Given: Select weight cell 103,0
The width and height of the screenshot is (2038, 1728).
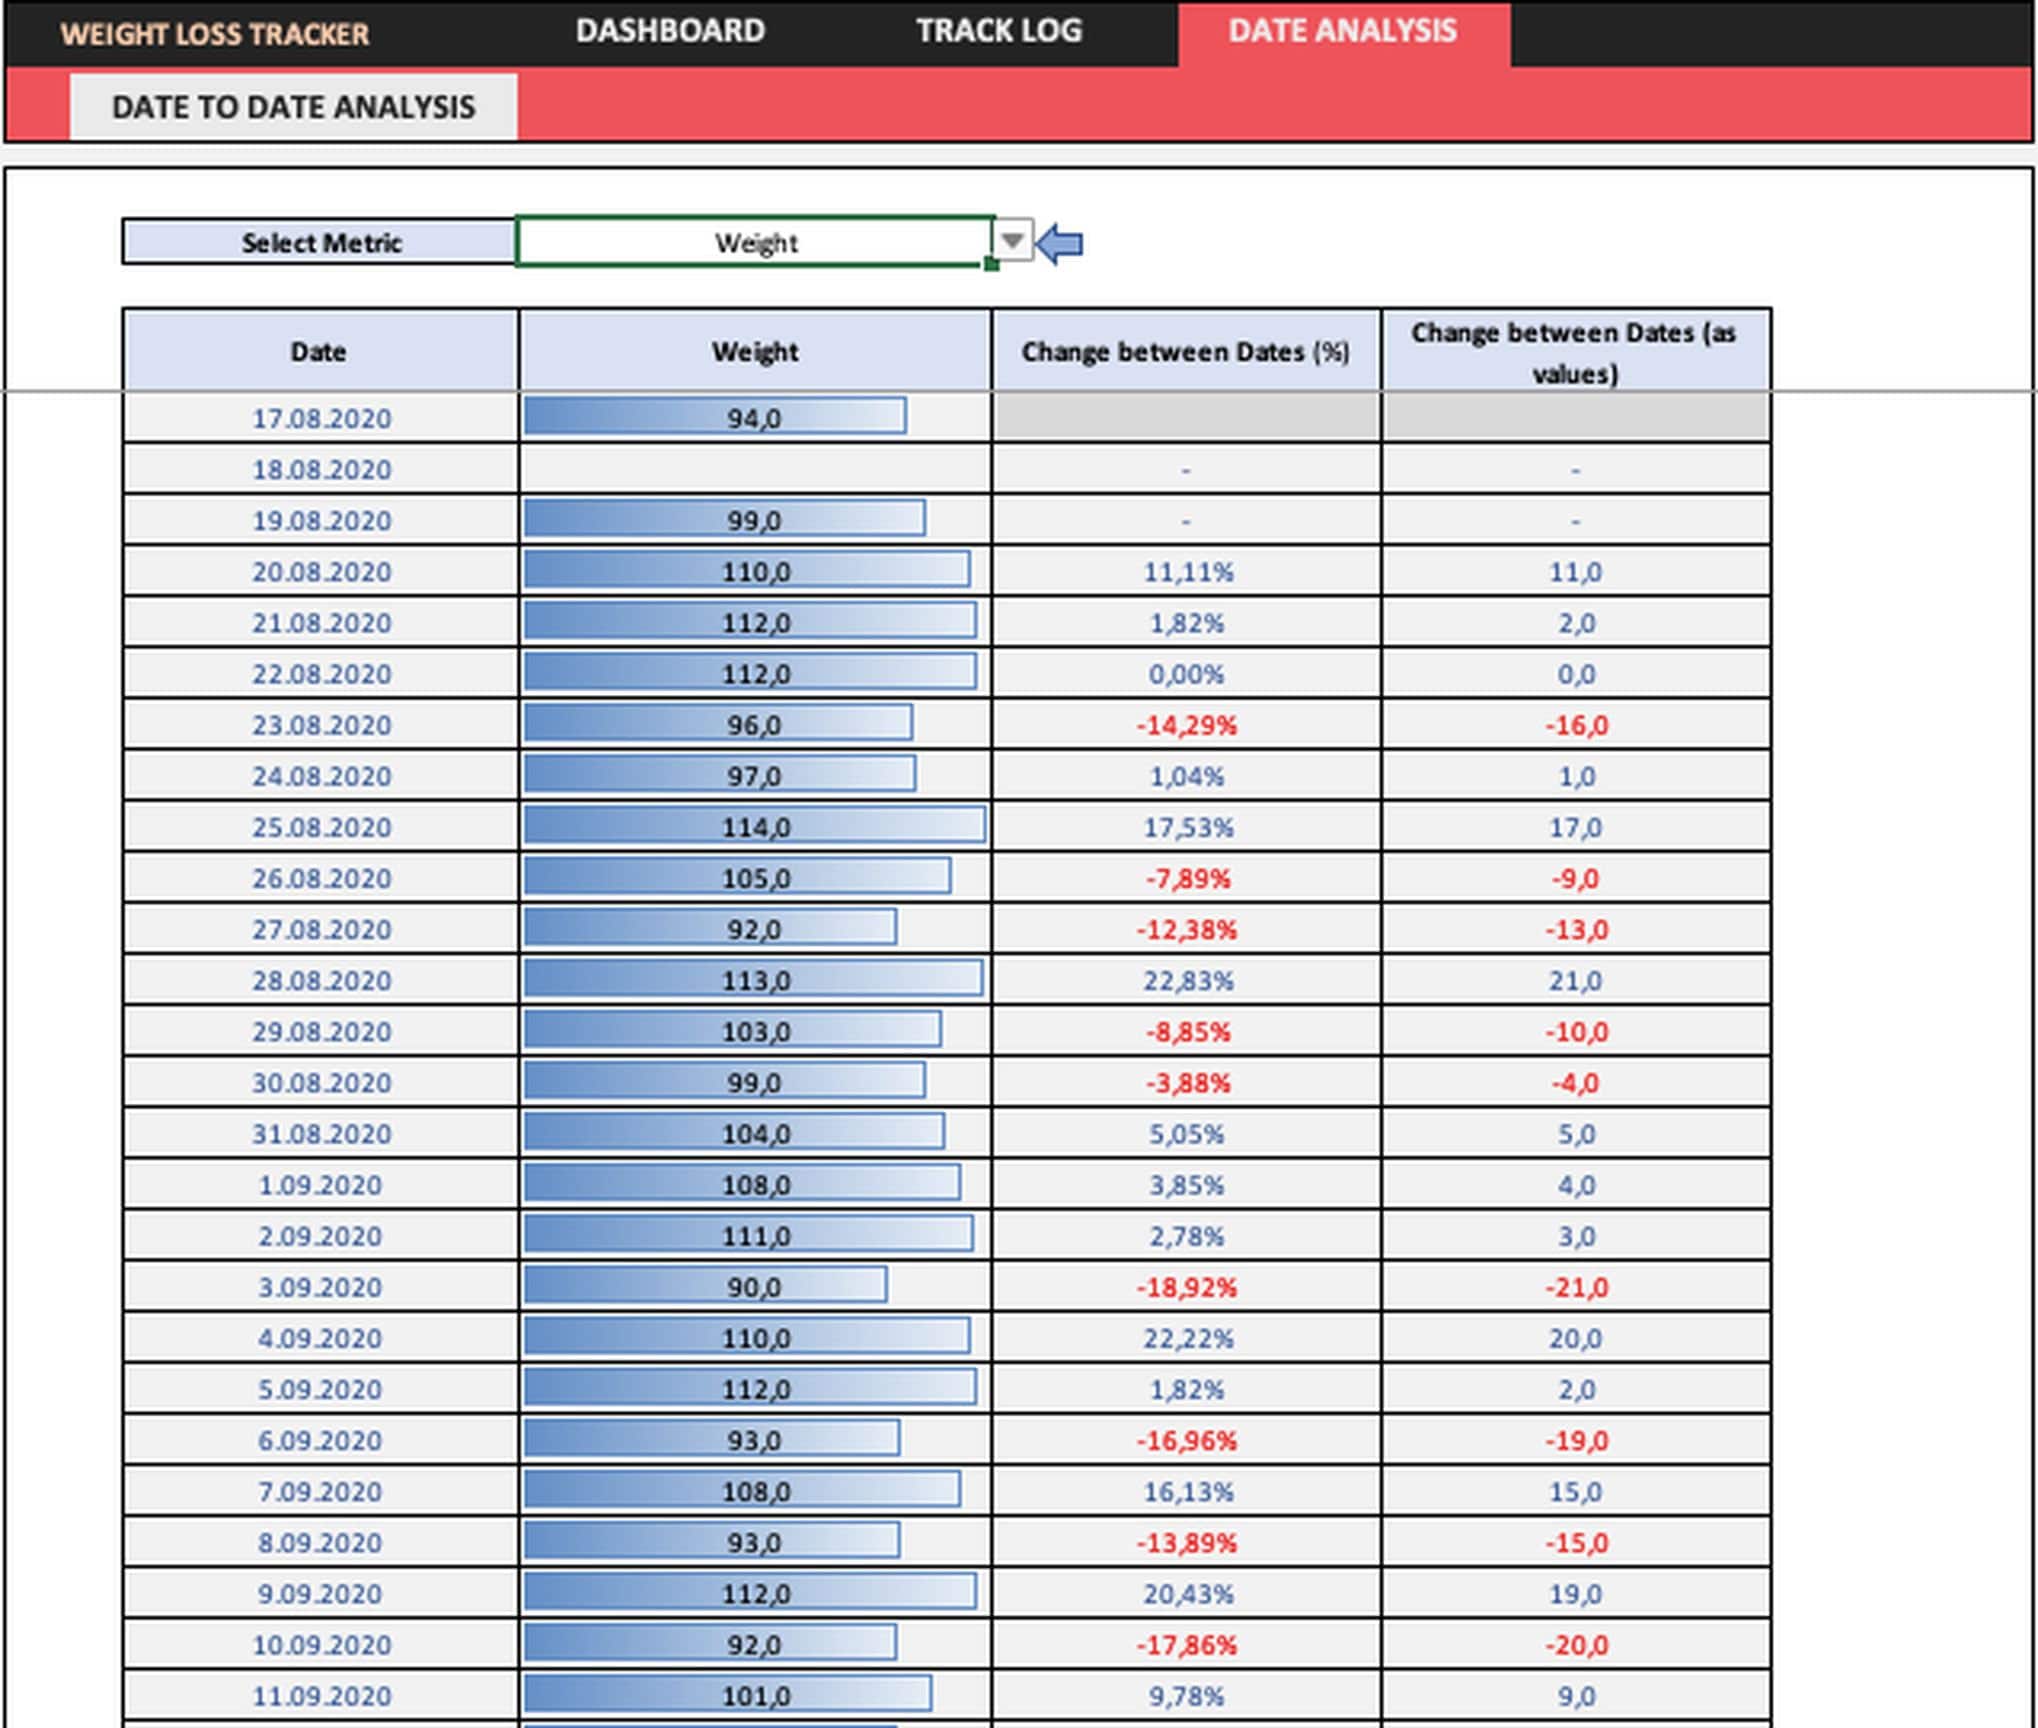Looking at the screenshot, I should (x=755, y=1031).
